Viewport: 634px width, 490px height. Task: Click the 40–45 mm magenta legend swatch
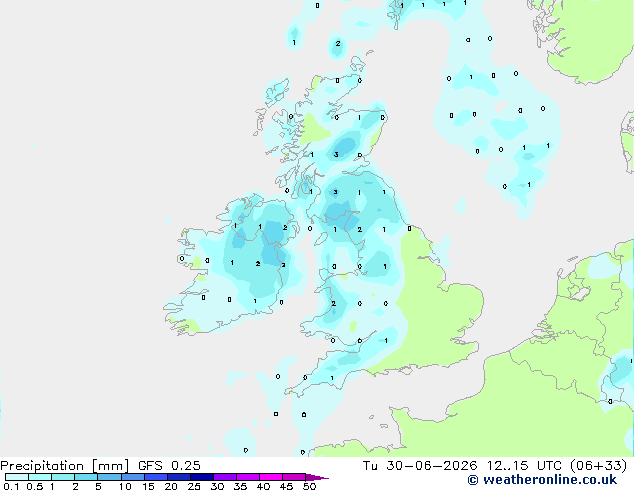coord(271,477)
